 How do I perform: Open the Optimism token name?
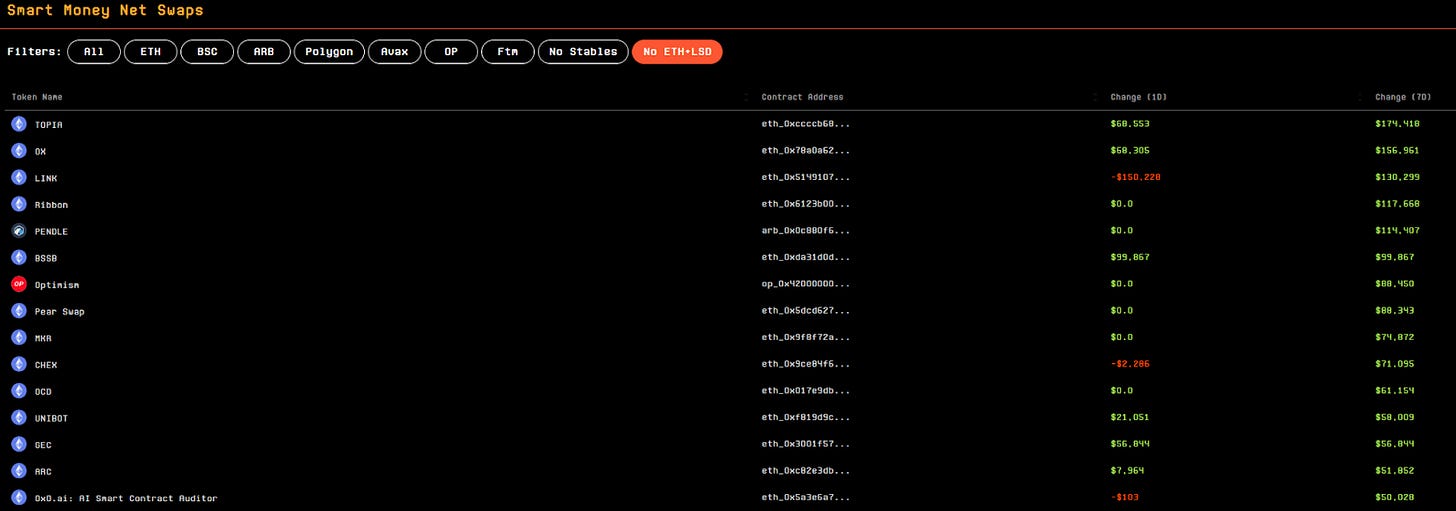[57, 285]
